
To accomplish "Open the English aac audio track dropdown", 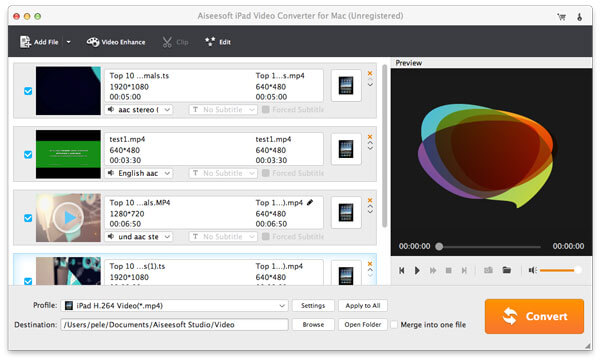I will tap(139, 173).
